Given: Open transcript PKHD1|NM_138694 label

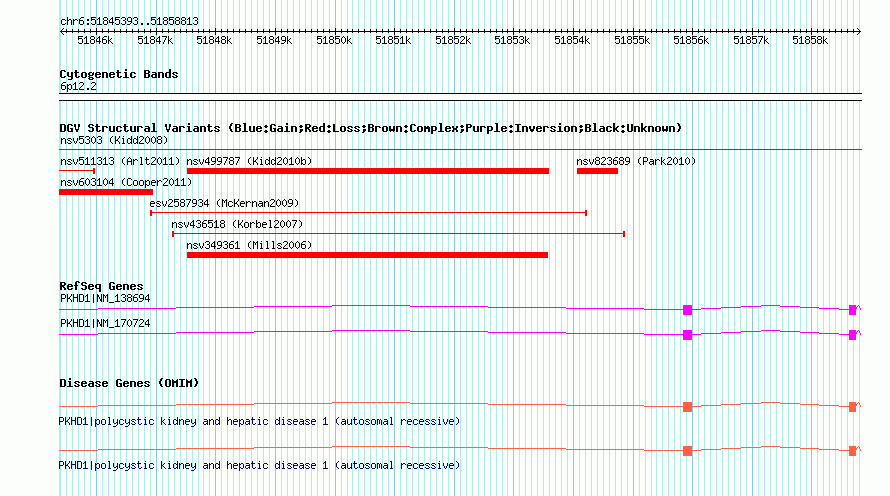Looking at the screenshot, I should click(105, 299).
